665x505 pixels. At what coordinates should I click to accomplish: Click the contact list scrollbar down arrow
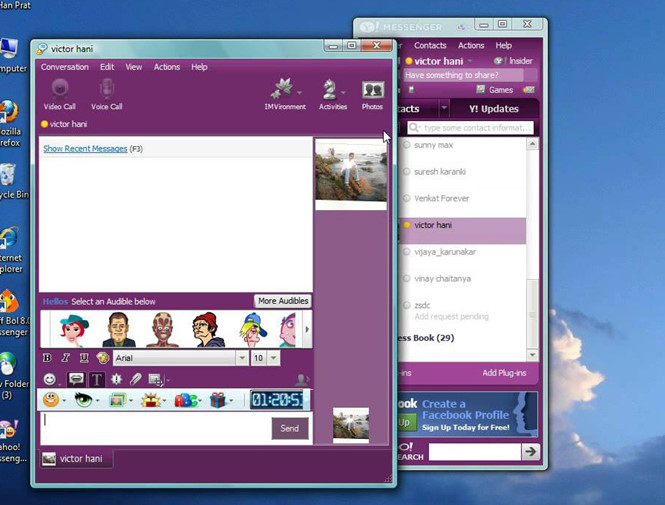coord(532,354)
